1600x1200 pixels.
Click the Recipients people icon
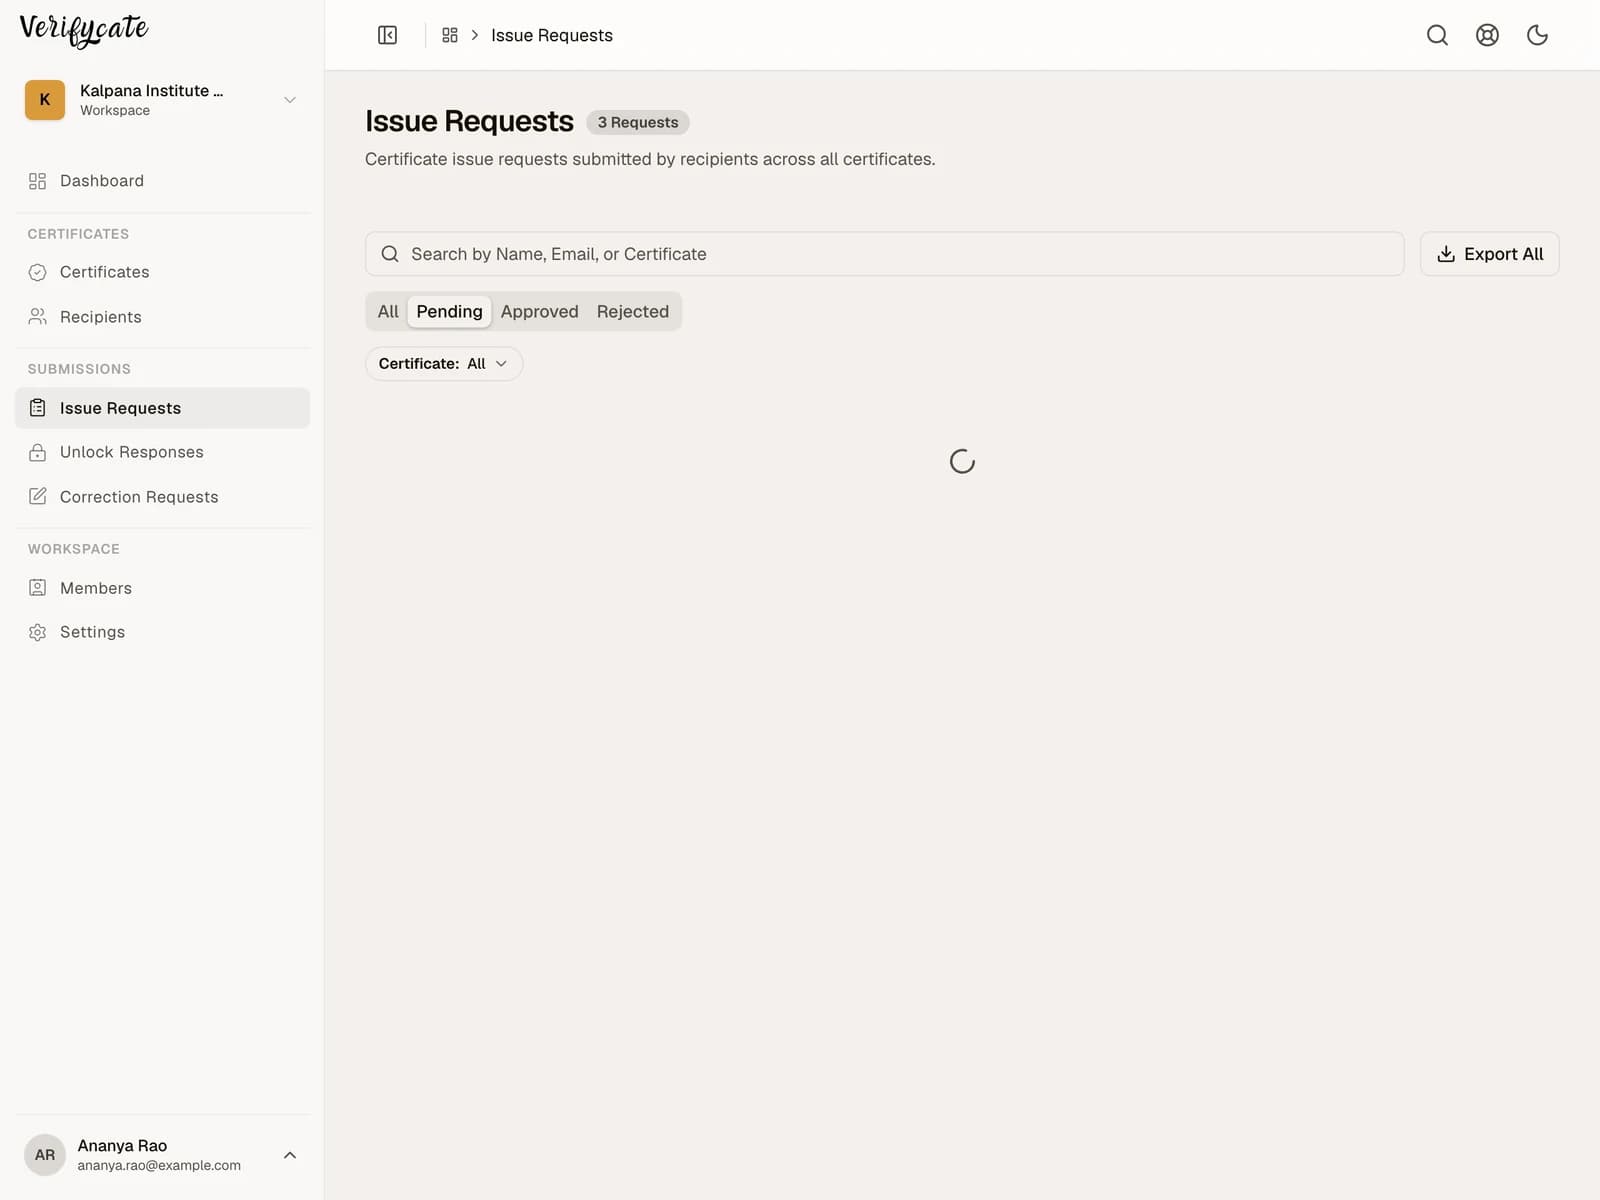[x=38, y=317]
